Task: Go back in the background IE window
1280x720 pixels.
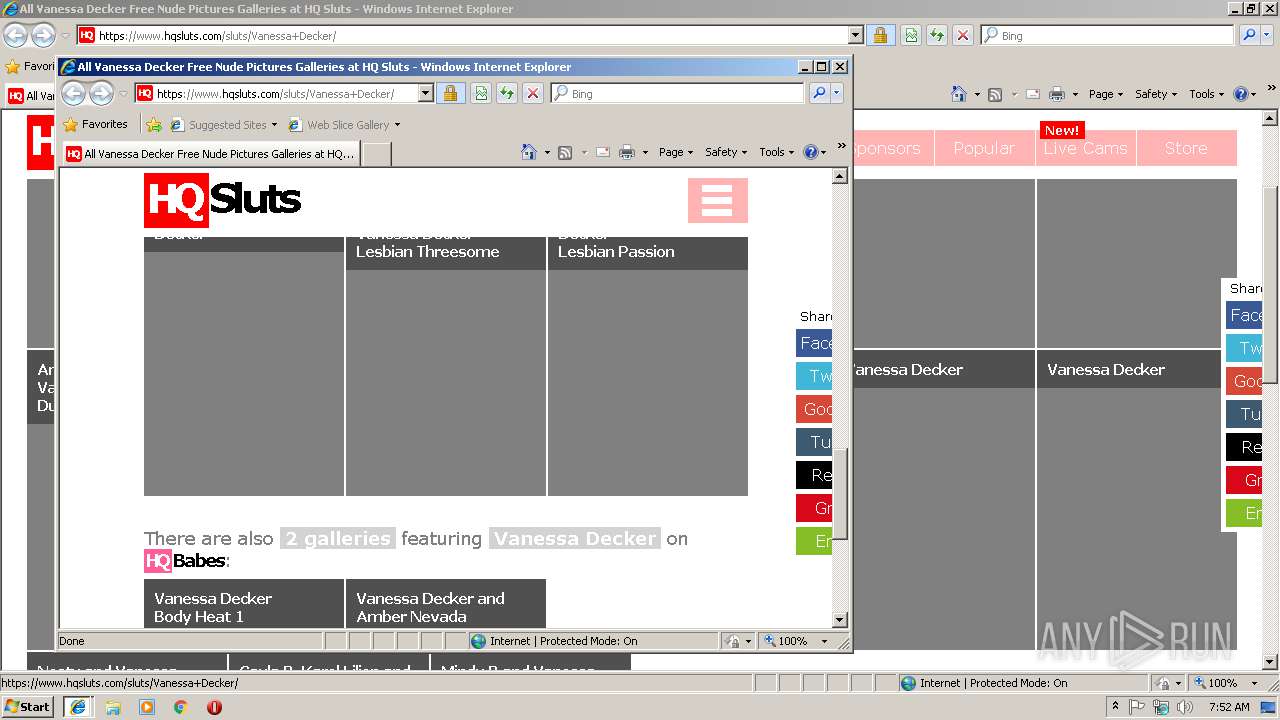Action: coord(15,35)
